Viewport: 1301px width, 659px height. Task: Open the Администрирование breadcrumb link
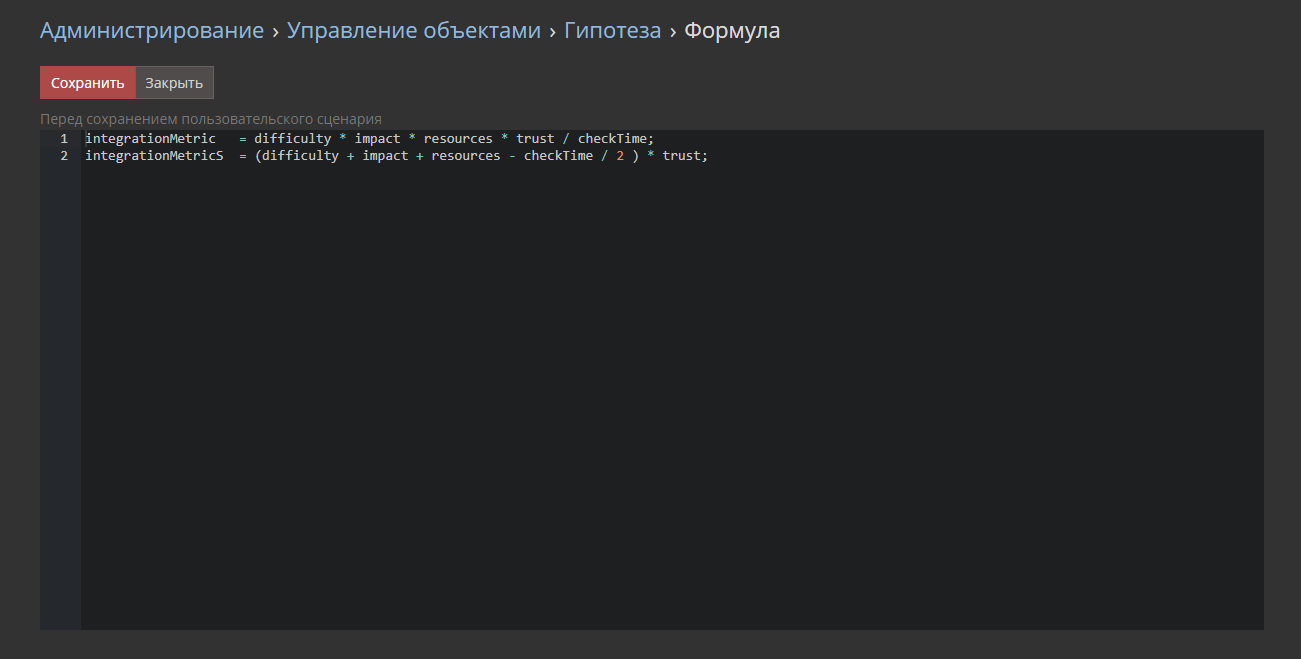152,31
